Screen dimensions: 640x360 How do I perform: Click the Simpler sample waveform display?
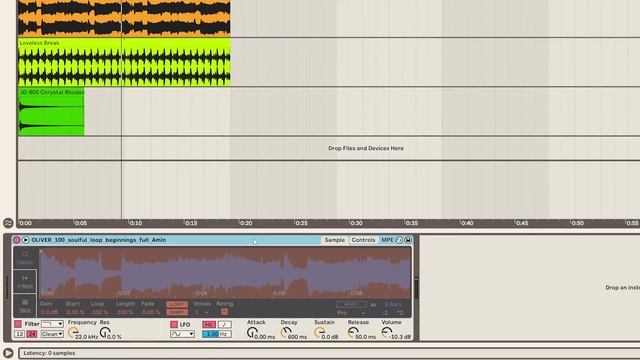225,273
